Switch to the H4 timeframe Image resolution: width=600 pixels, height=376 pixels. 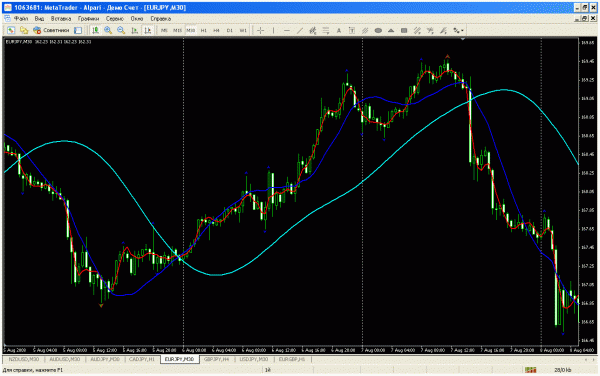(x=217, y=30)
